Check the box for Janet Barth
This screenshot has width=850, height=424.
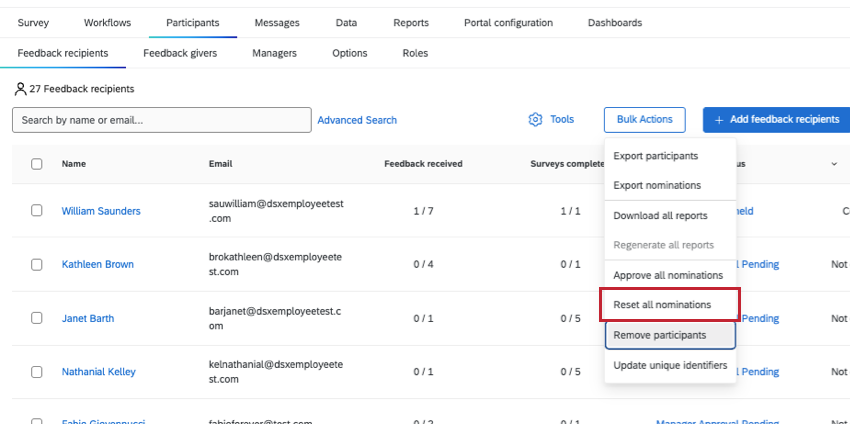36,318
